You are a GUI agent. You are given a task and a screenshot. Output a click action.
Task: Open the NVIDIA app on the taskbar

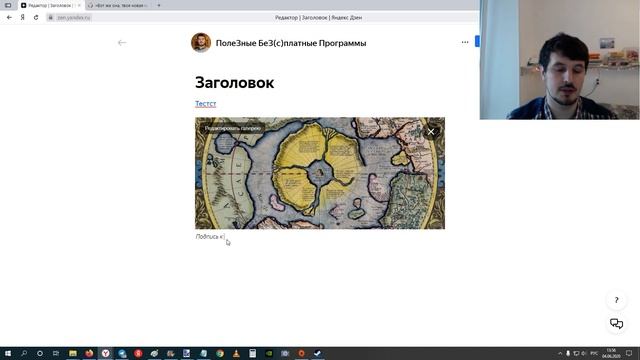coord(269,353)
